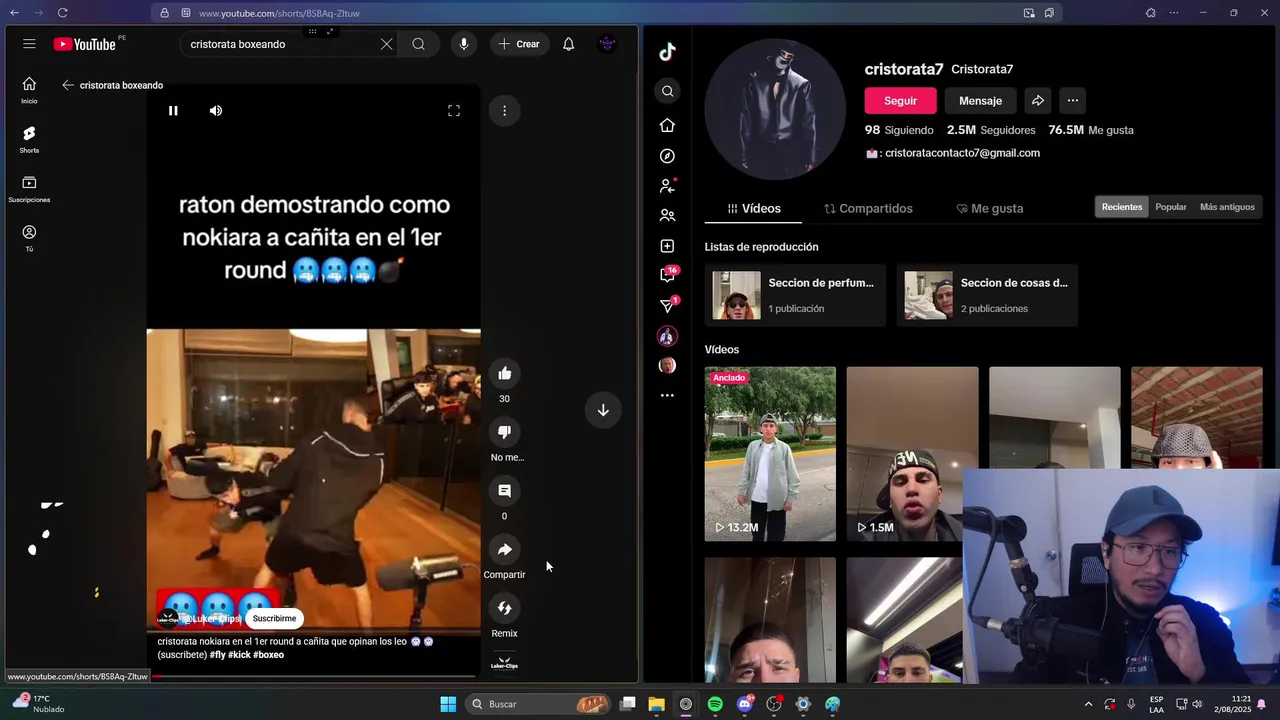
Task: Like the Short with thumbs up
Action: pyautogui.click(x=504, y=374)
